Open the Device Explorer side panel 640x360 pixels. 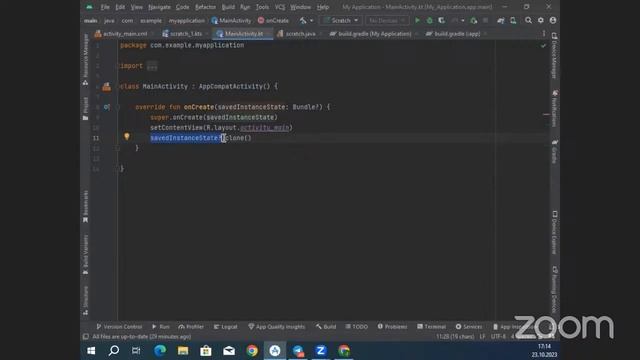554,233
